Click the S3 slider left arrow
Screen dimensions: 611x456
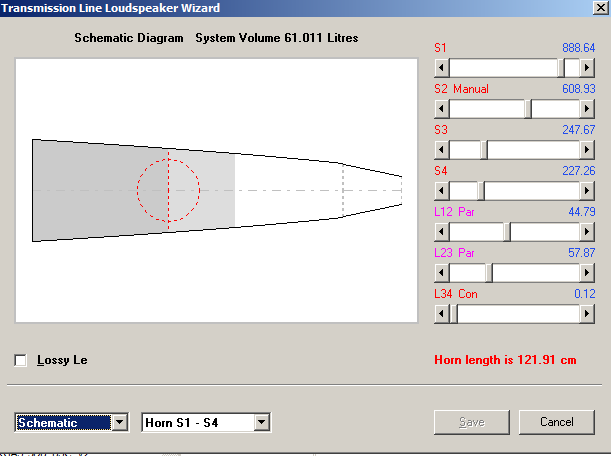click(x=441, y=150)
